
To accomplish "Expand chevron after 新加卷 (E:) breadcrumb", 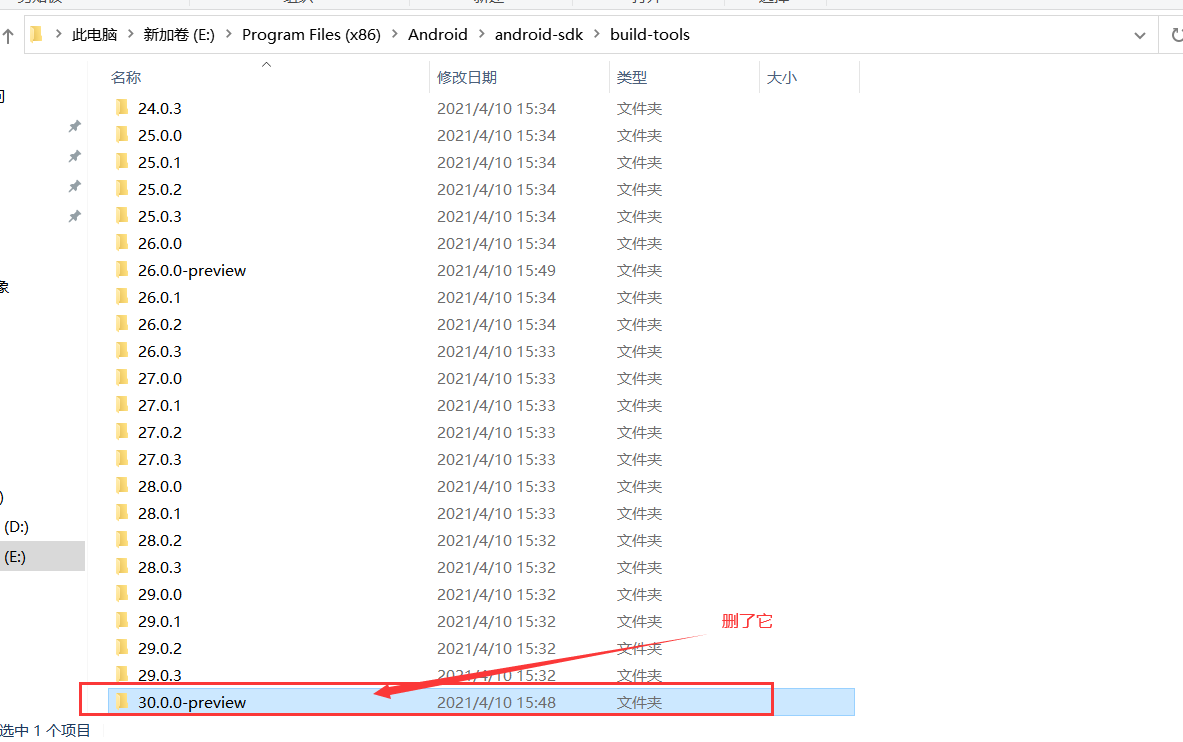I will [229, 35].
